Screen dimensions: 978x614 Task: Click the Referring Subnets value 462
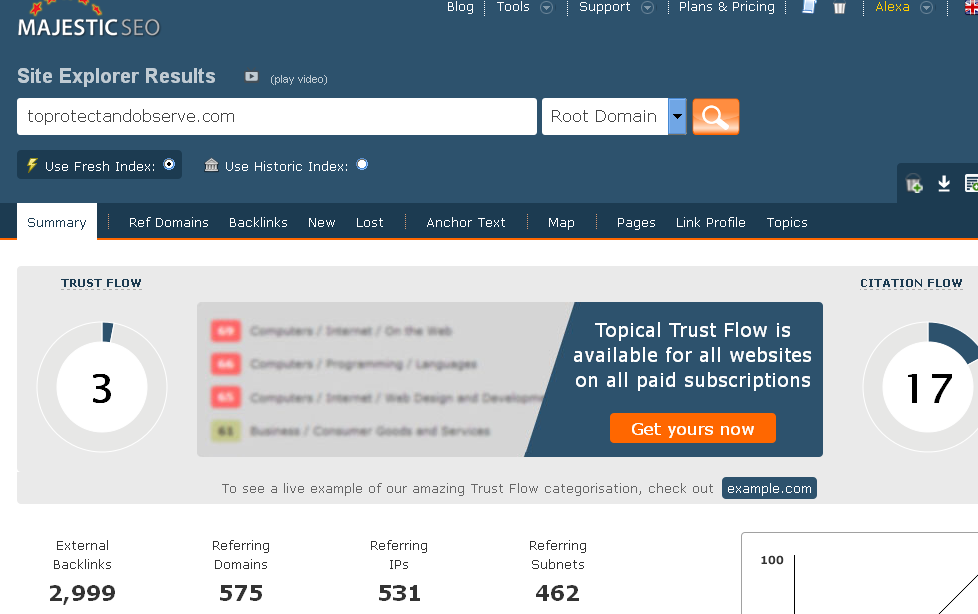click(558, 593)
